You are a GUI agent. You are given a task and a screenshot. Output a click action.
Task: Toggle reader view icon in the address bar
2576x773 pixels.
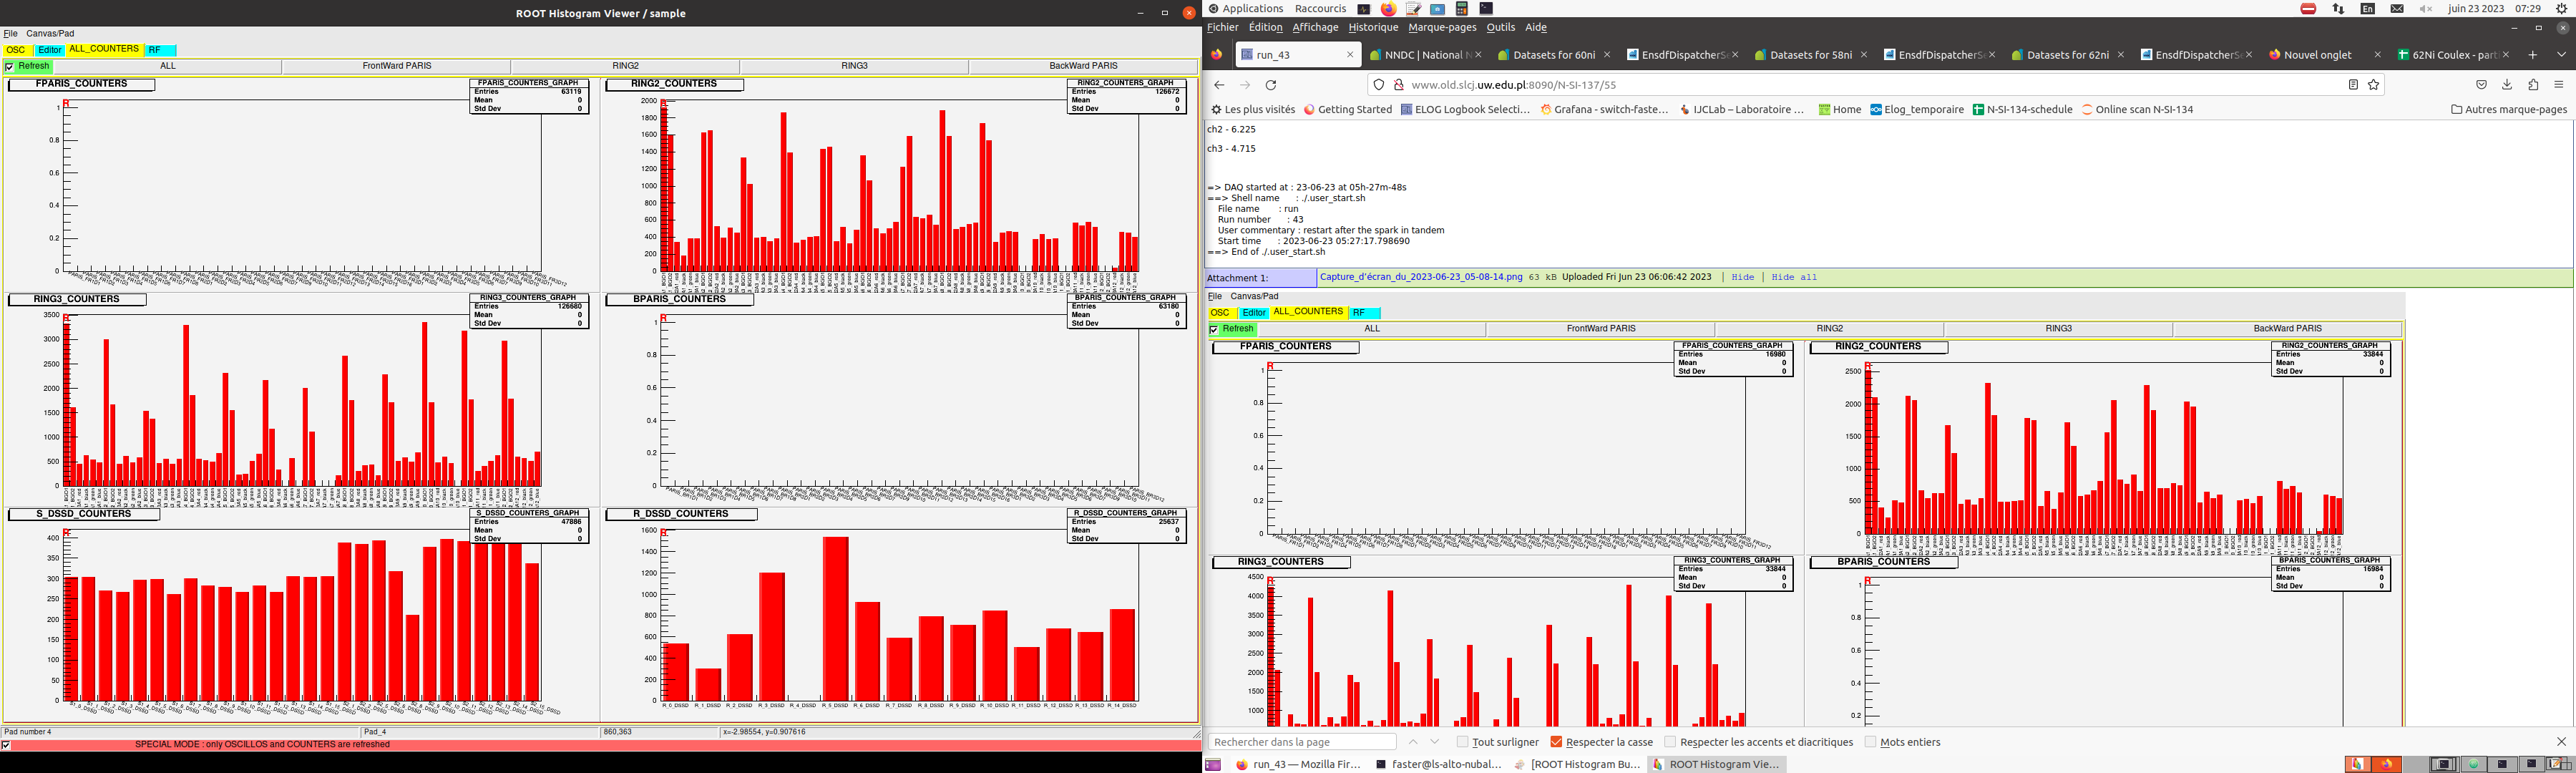pyautogui.click(x=2353, y=85)
